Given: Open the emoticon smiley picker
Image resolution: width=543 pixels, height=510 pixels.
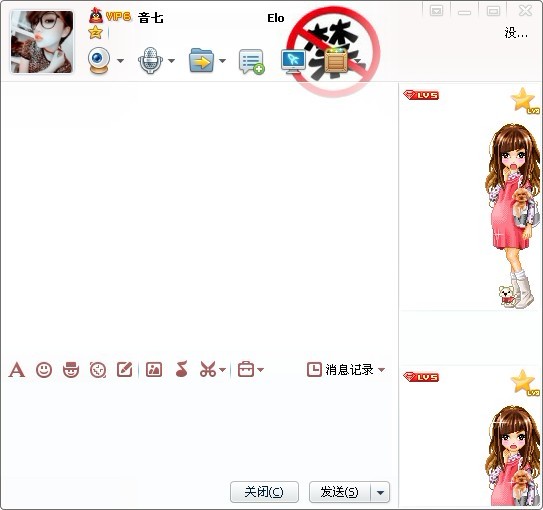Looking at the screenshot, I should [44, 369].
